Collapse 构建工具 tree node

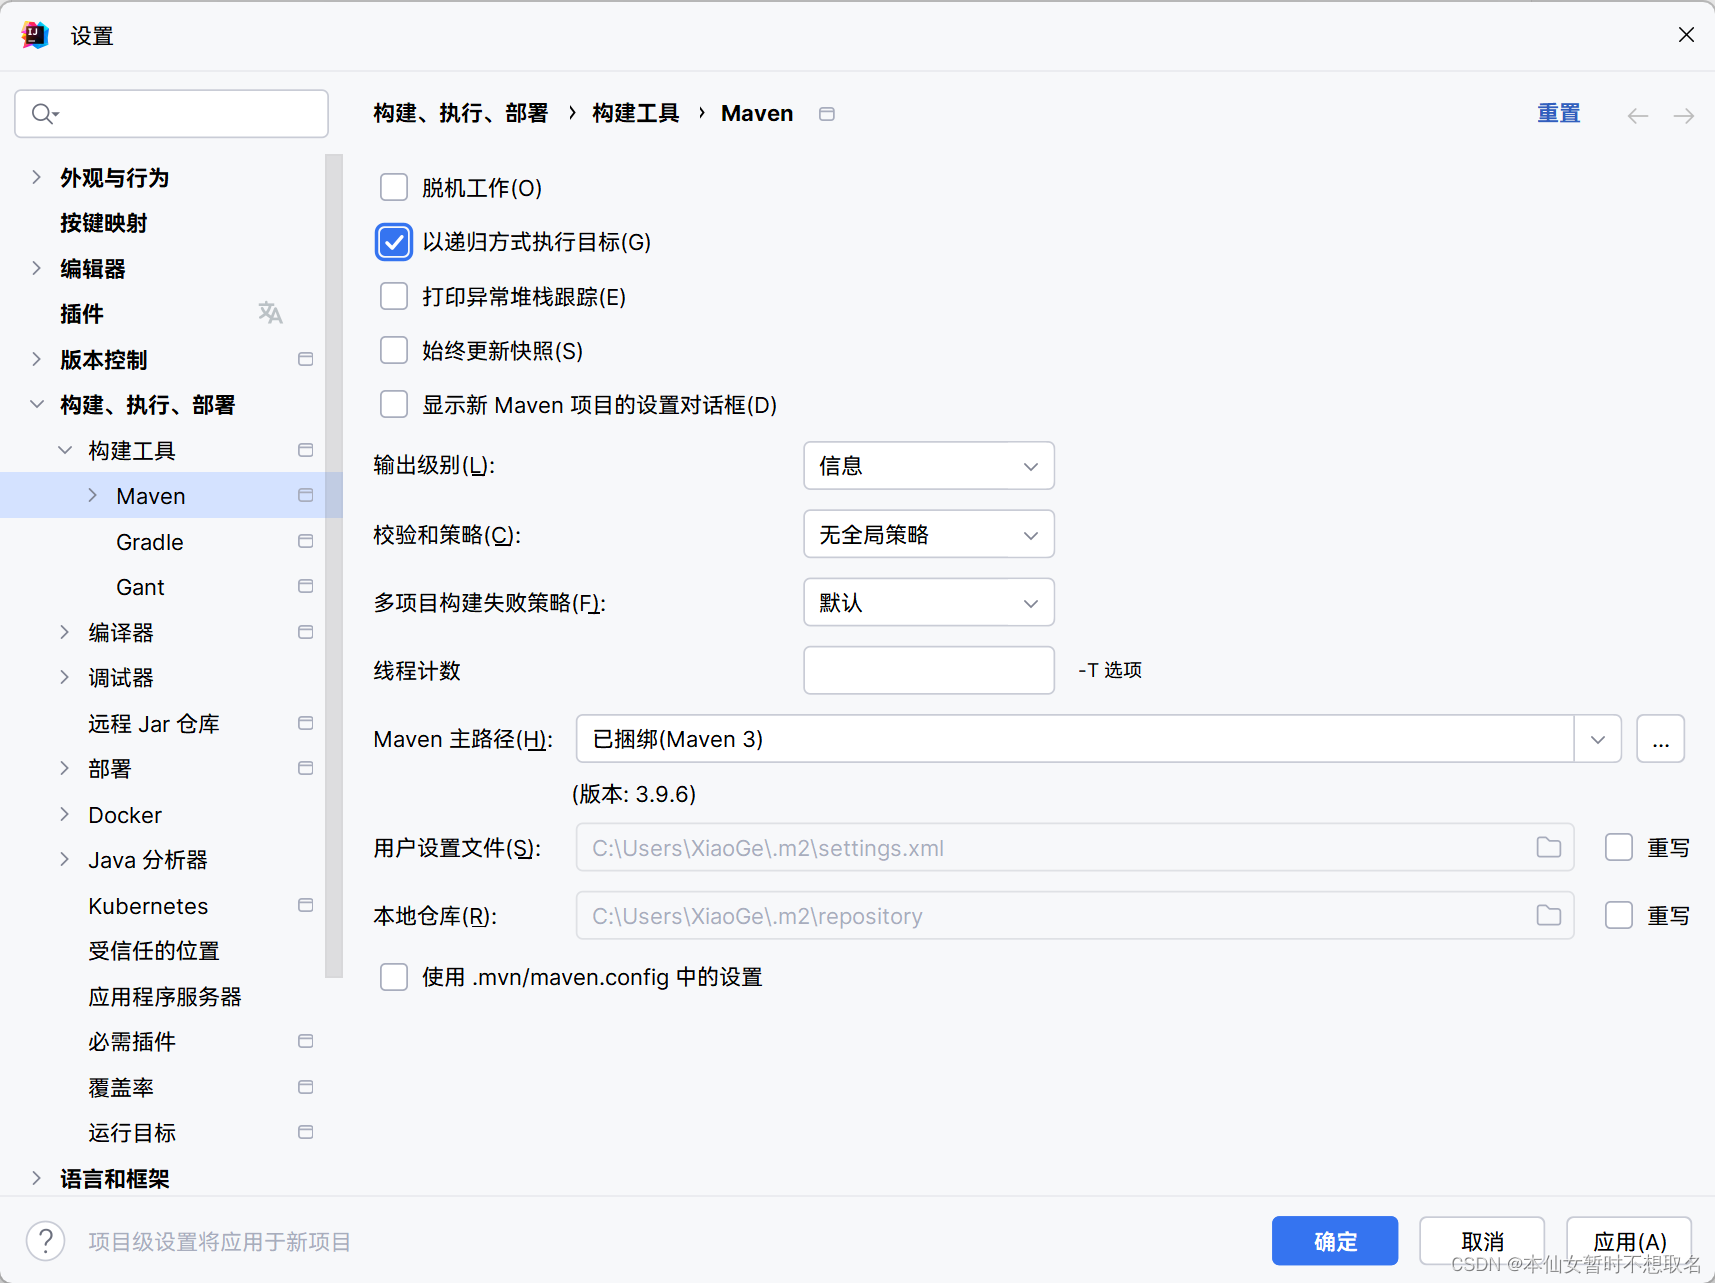65,450
